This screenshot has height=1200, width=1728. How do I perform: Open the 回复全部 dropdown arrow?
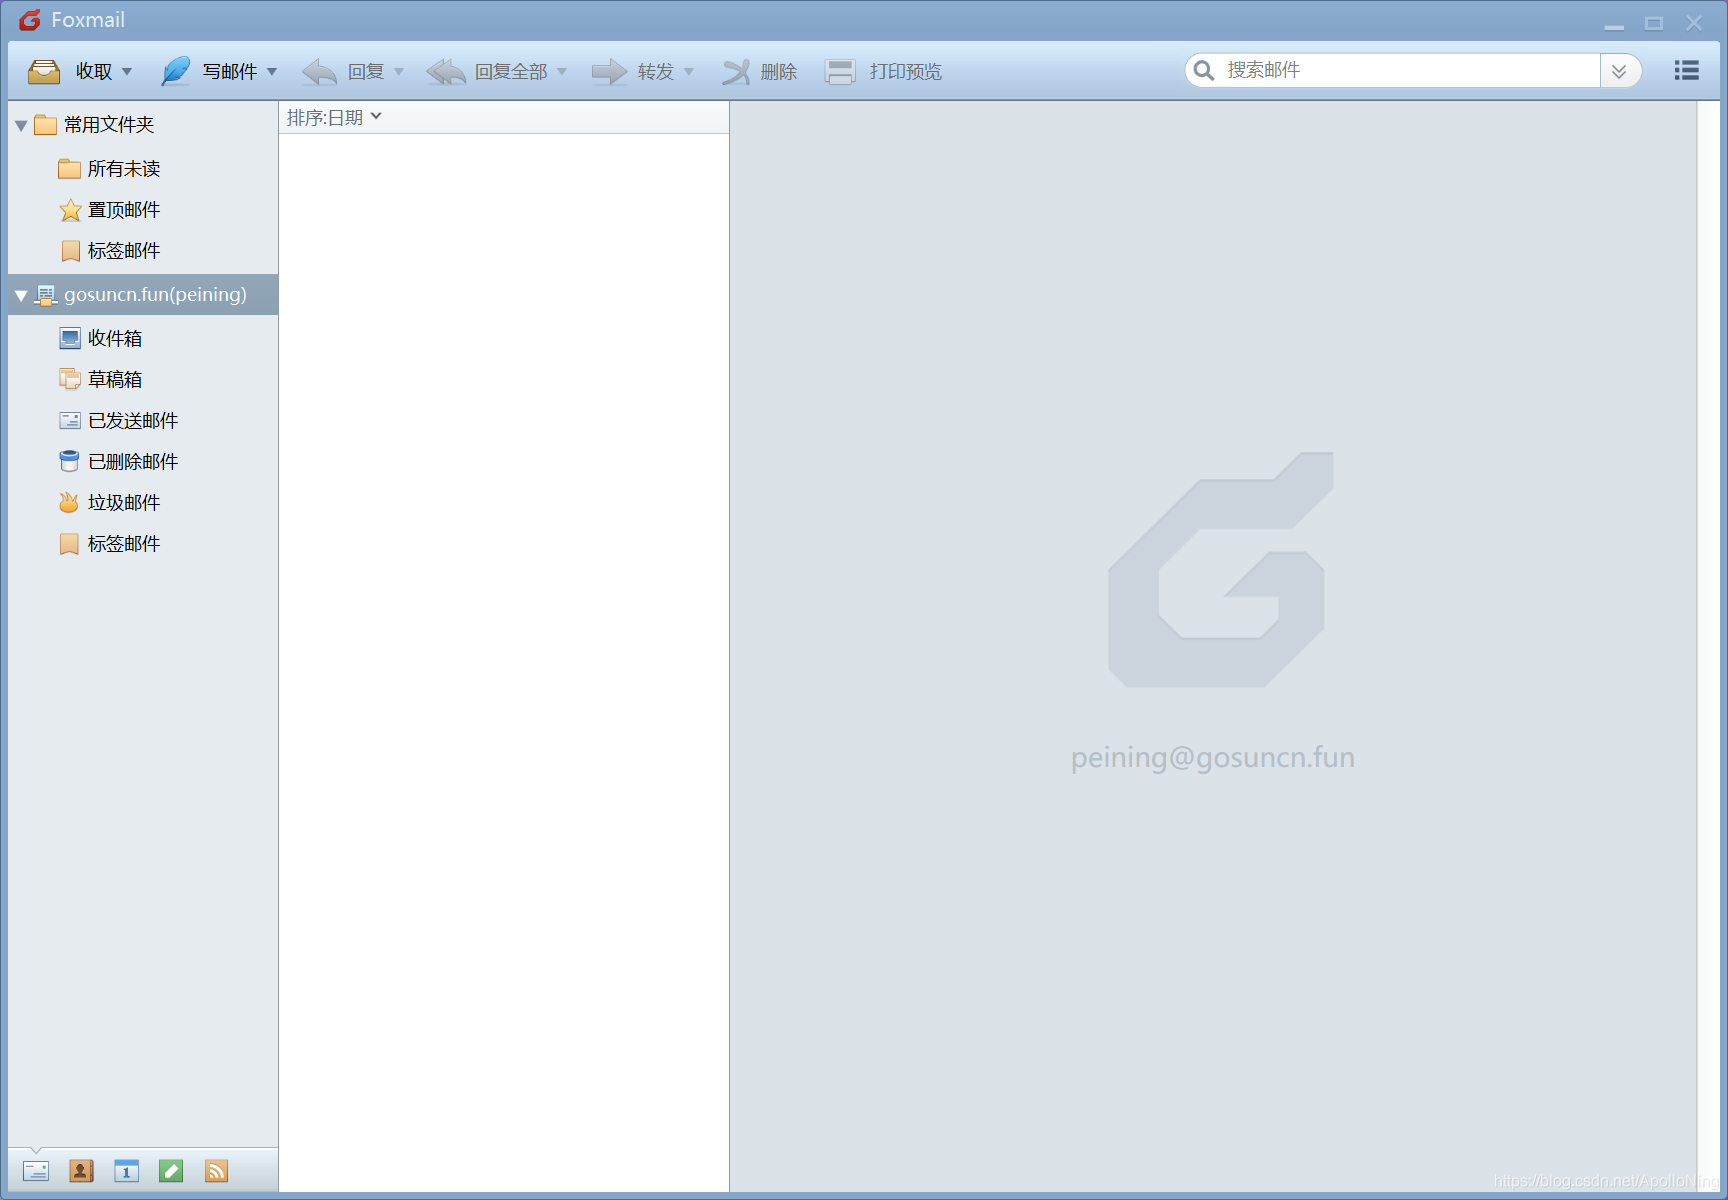tap(562, 72)
